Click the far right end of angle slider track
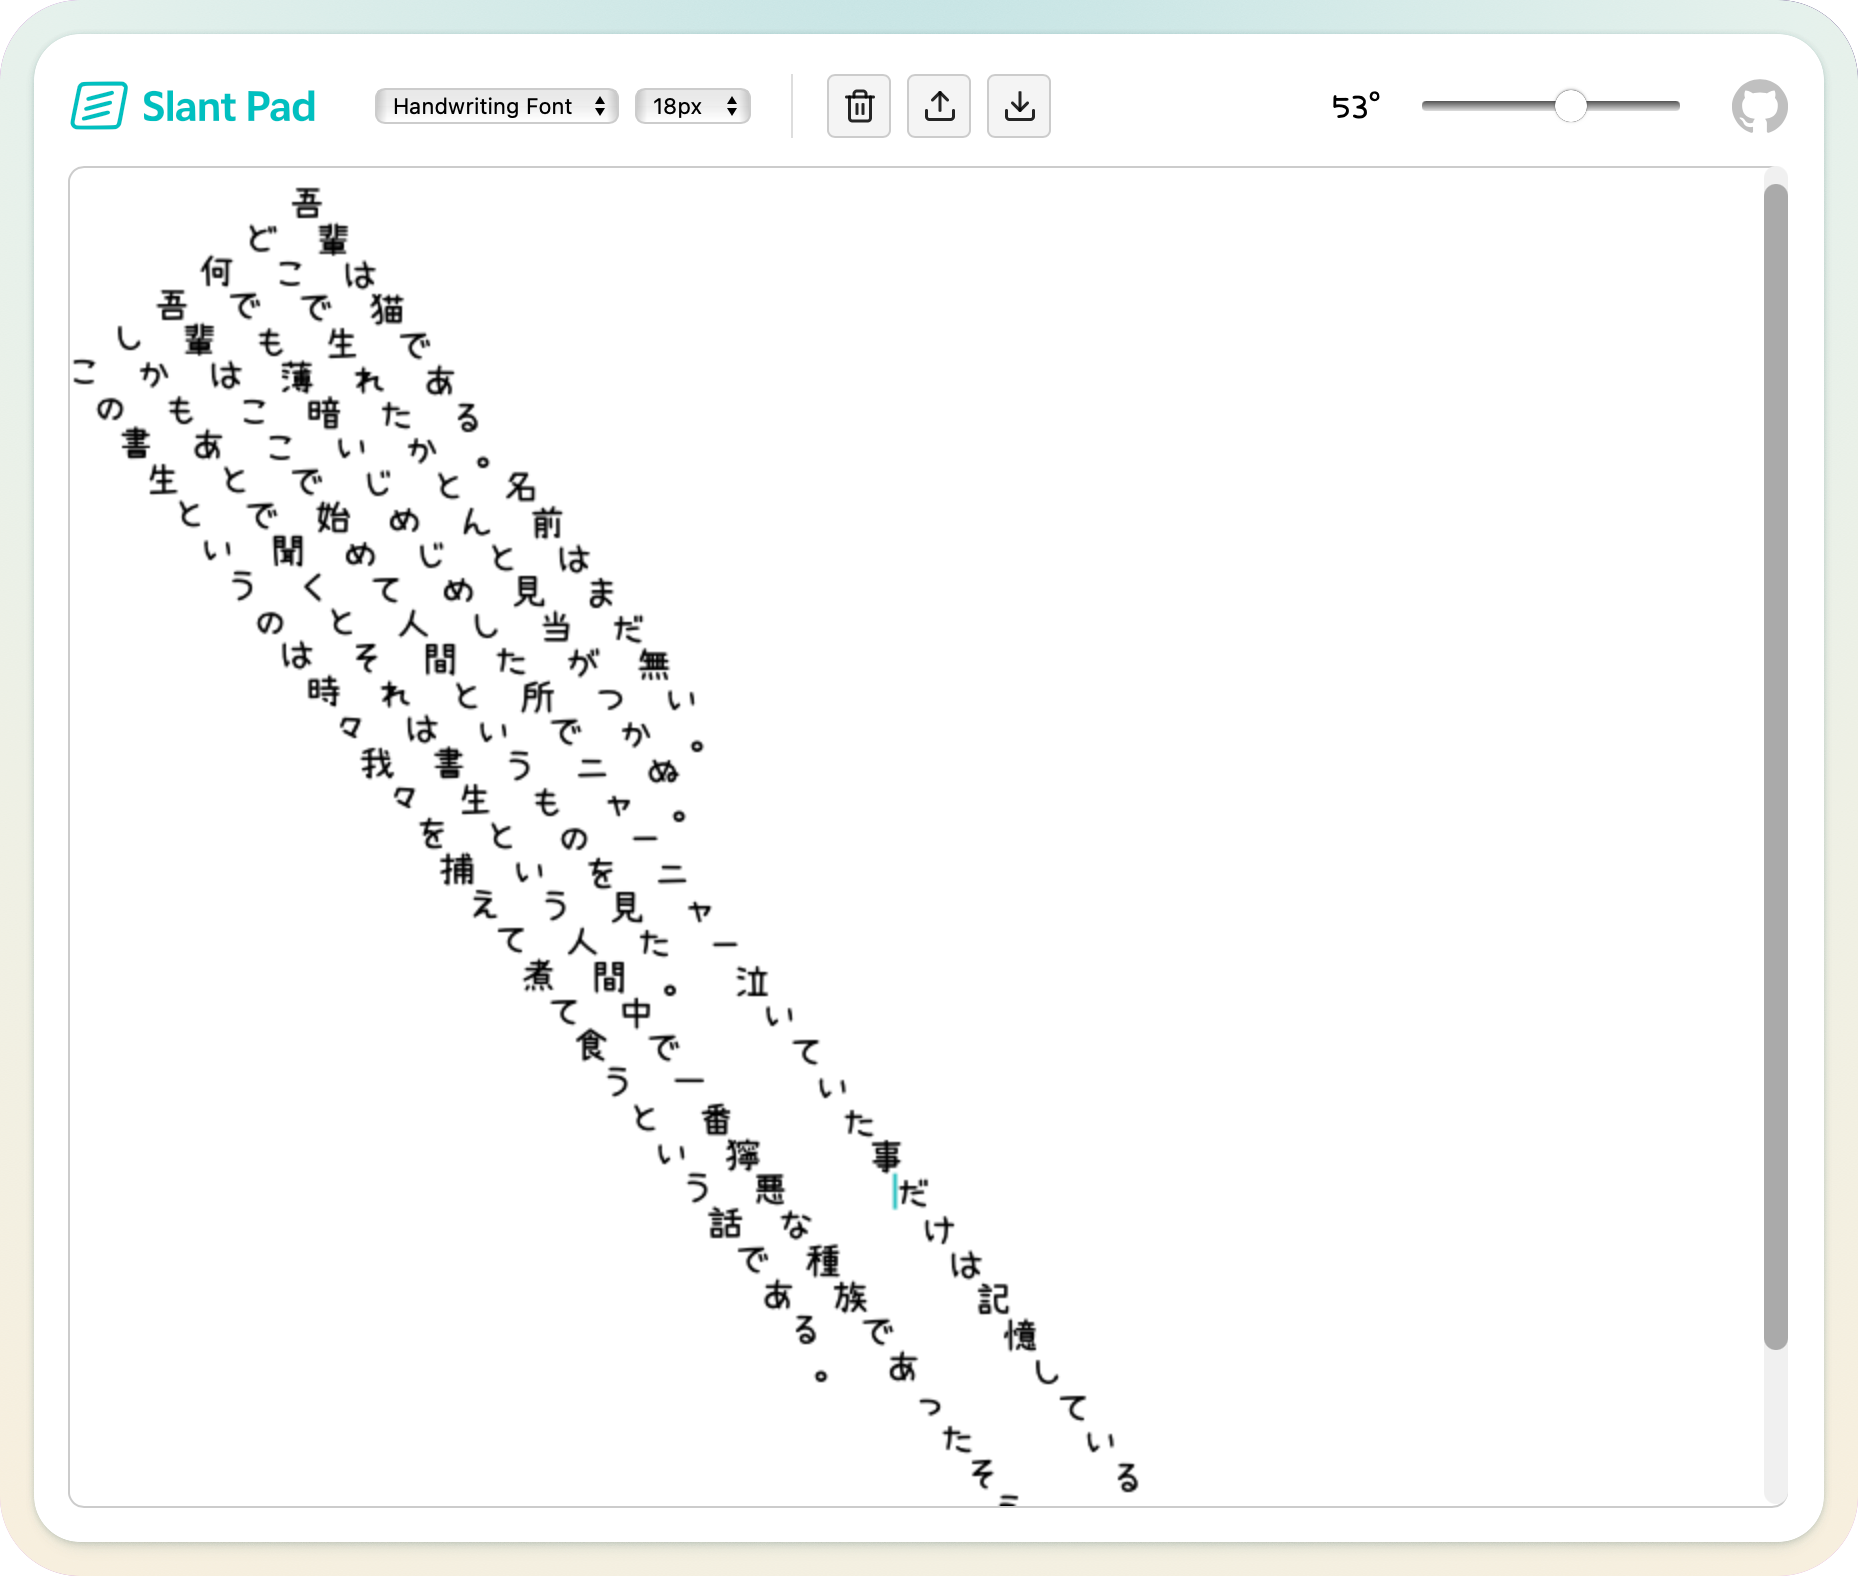The image size is (1858, 1576). coord(1675,106)
